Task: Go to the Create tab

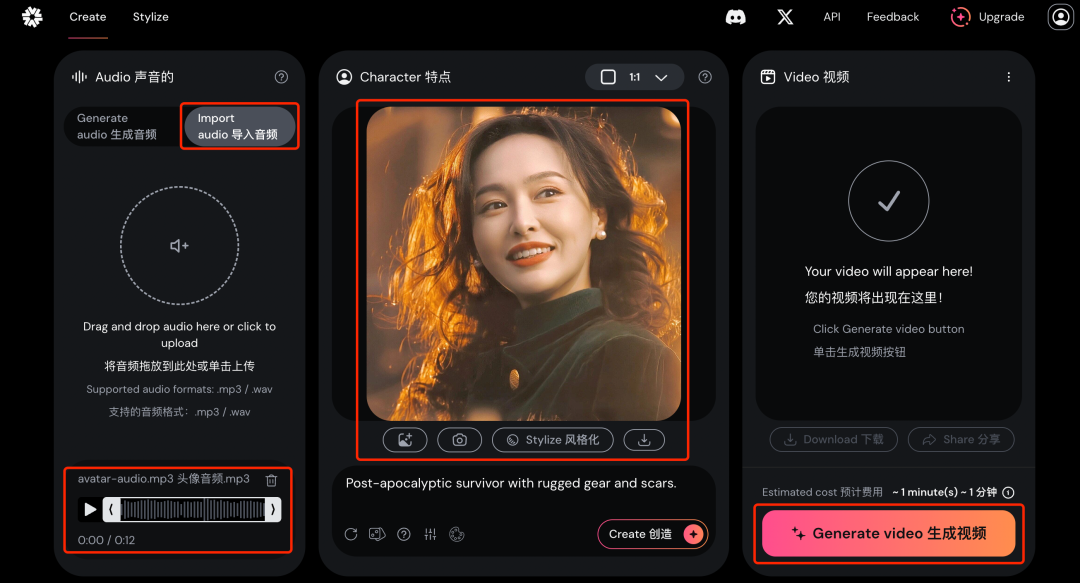Action: (87, 17)
